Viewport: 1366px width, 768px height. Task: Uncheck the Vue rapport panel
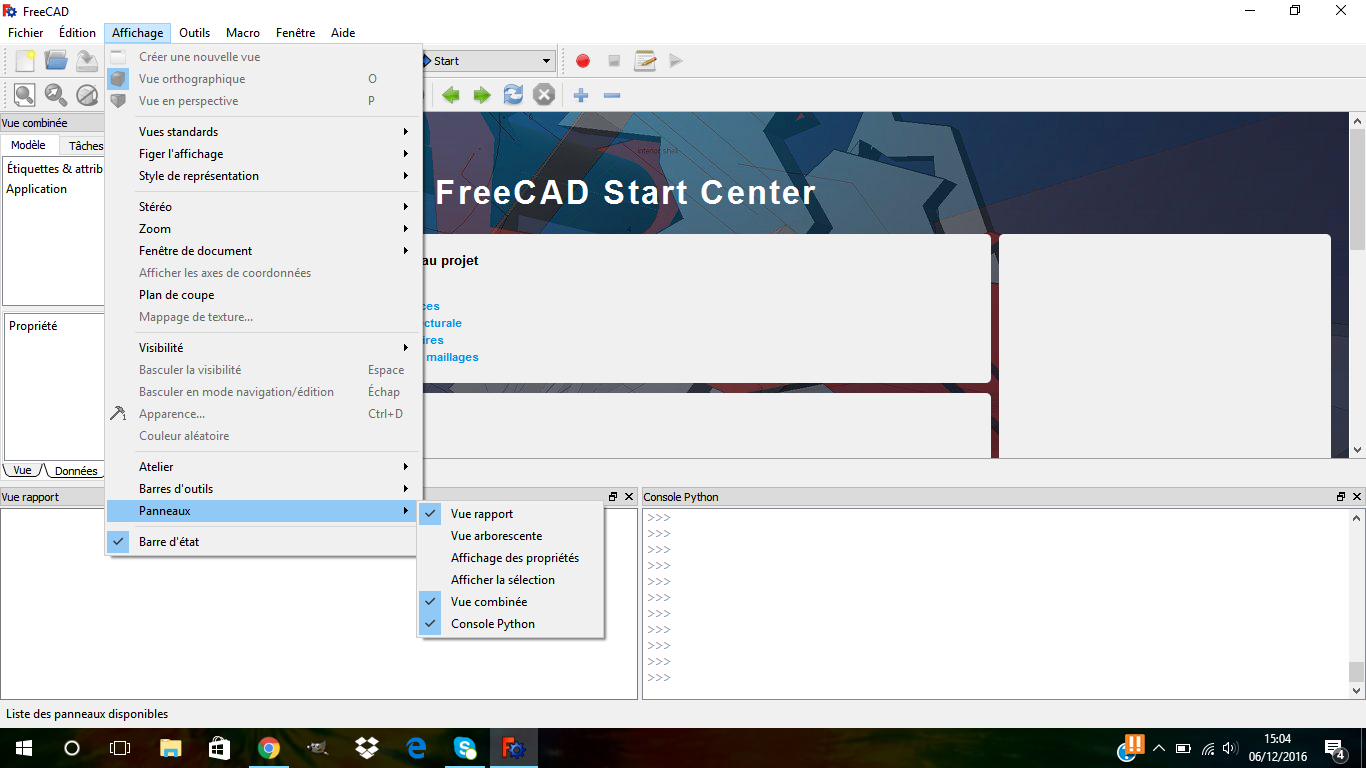click(482, 514)
